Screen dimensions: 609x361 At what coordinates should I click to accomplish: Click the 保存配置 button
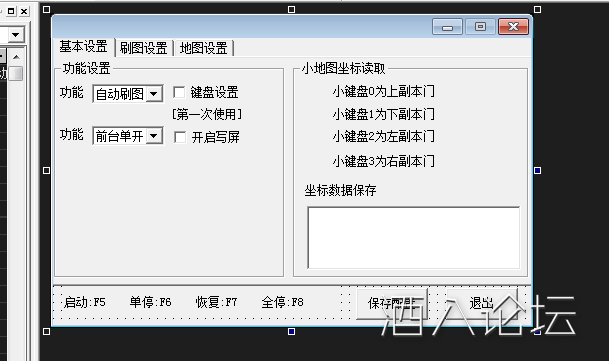[392, 303]
